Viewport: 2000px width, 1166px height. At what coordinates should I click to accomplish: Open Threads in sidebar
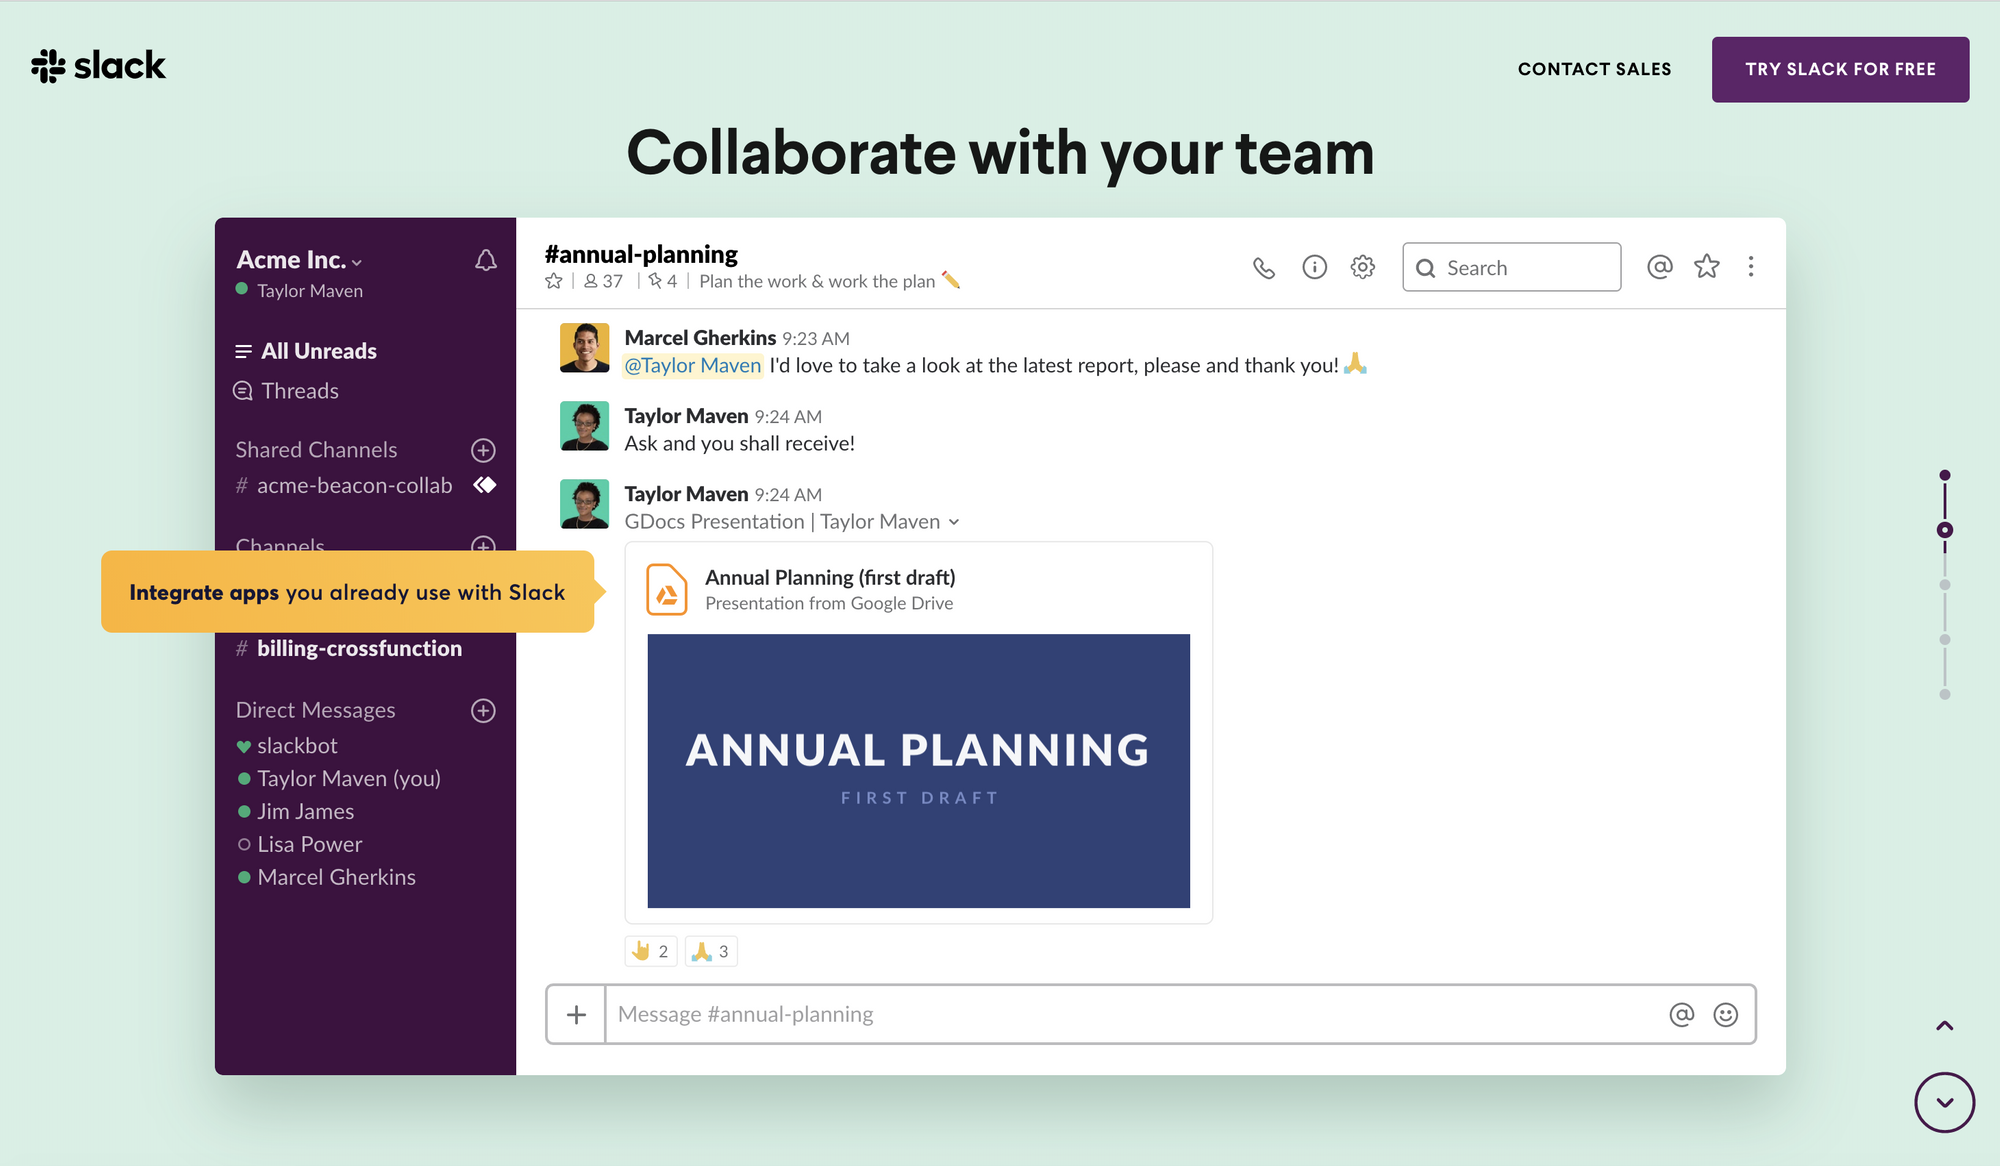coord(299,391)
